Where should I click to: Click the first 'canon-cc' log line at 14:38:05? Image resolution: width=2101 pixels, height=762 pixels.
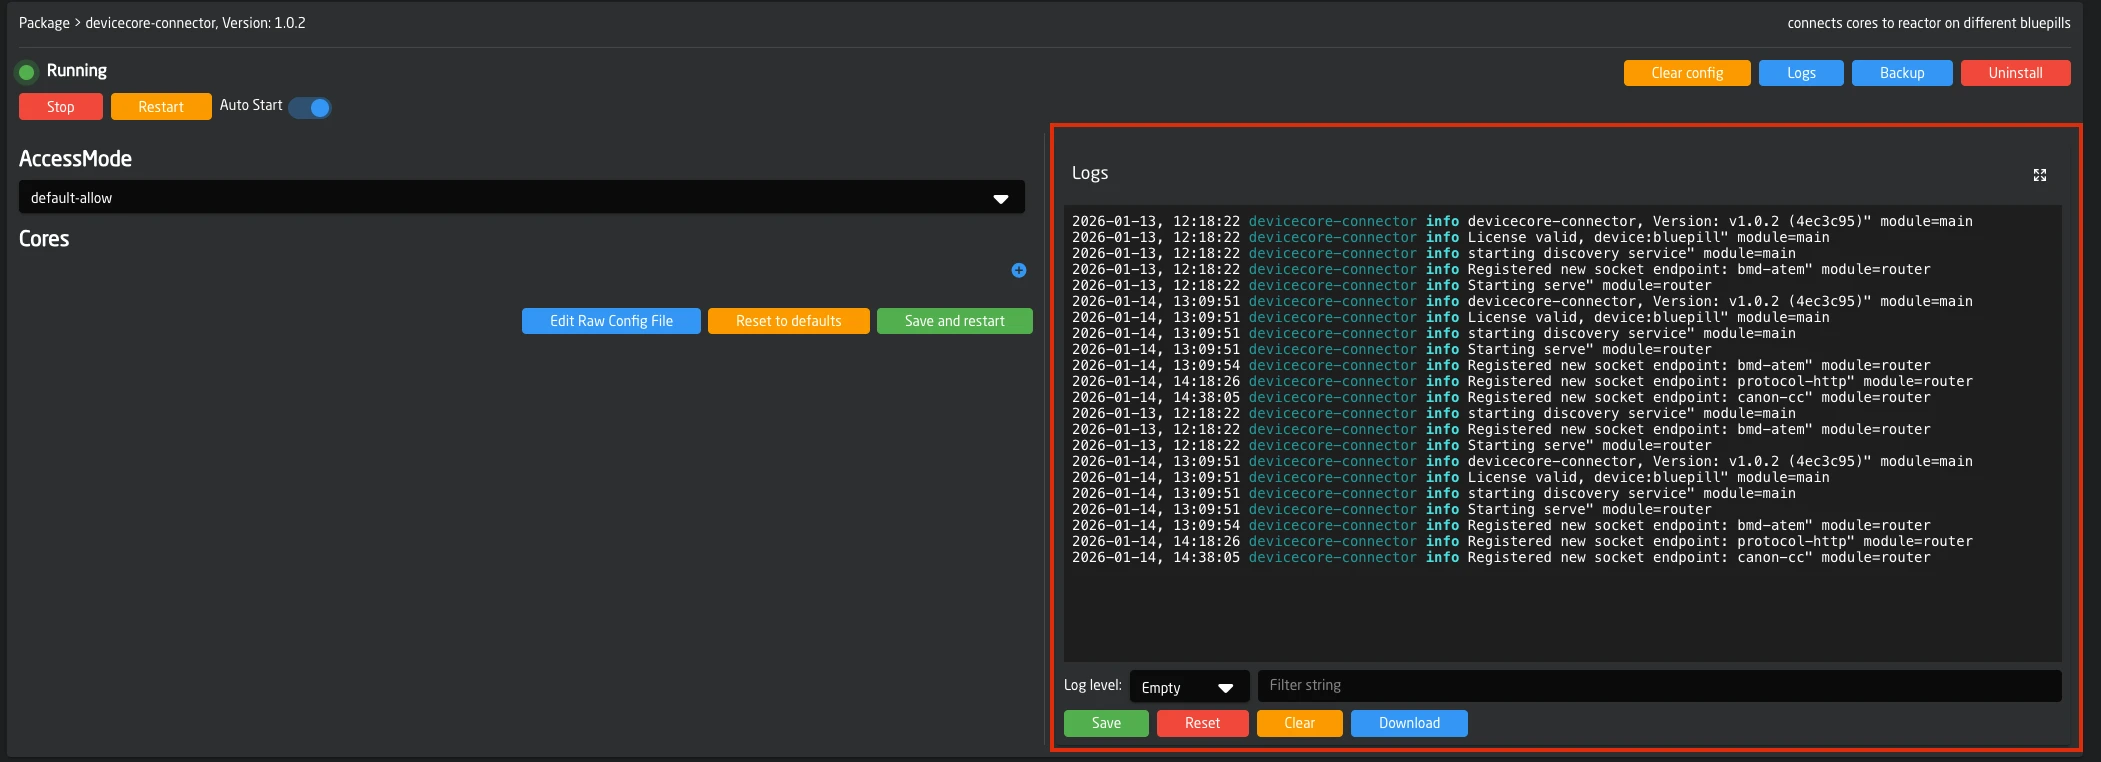tap(1501, 397)
